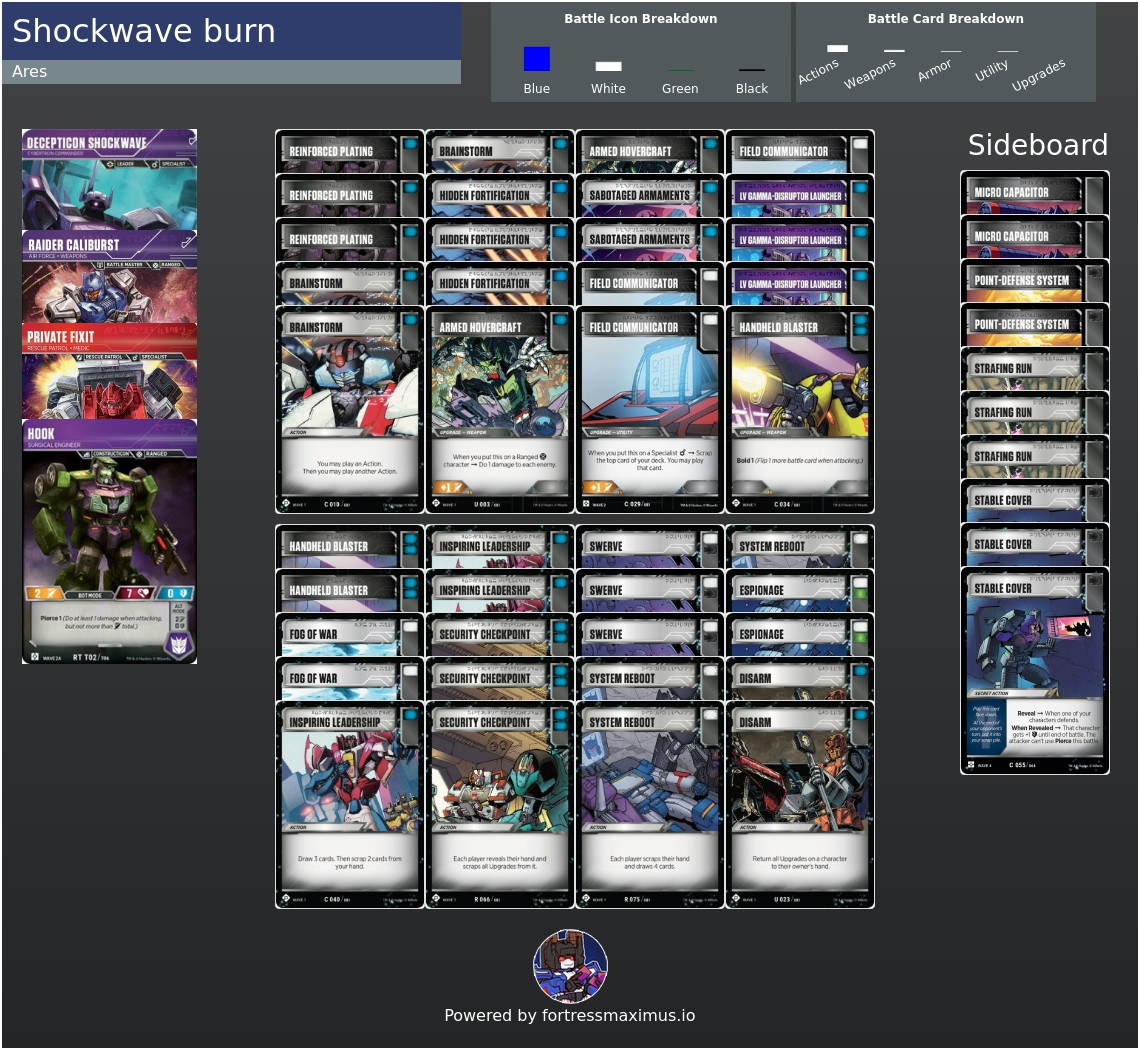Select the Actions bar in Battle Card Breakdown
The image size is (1140, 1050).
[x=838, y=48]
